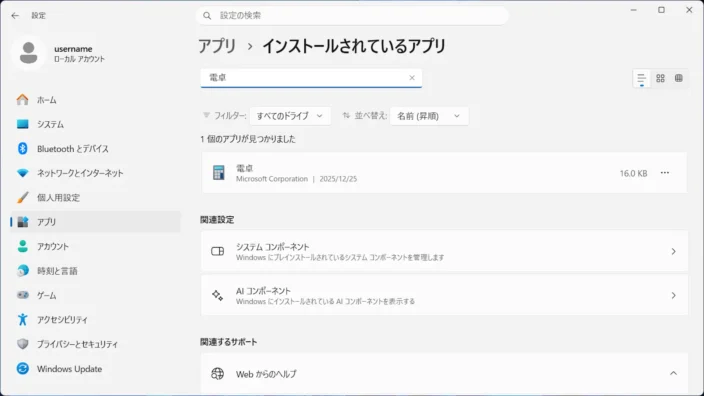Open the システム settings page

click(x=96, y=124)
